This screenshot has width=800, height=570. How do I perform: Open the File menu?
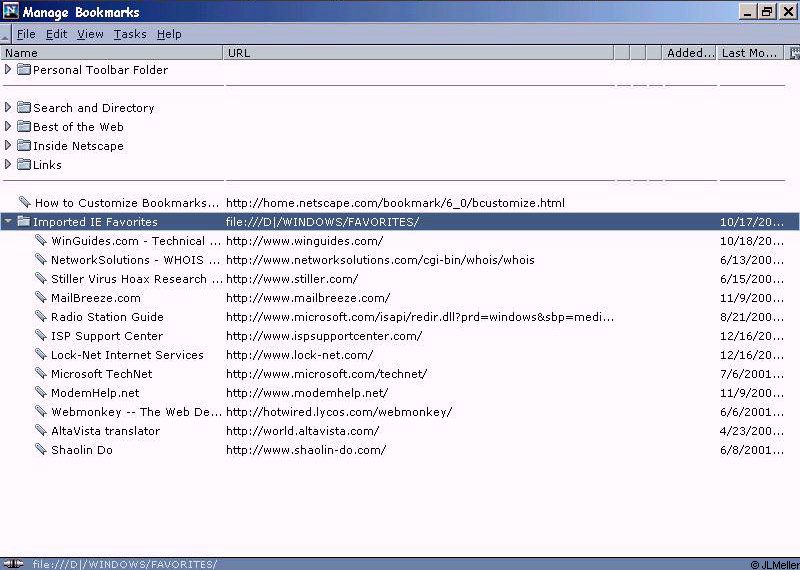(x=26, y=34)
